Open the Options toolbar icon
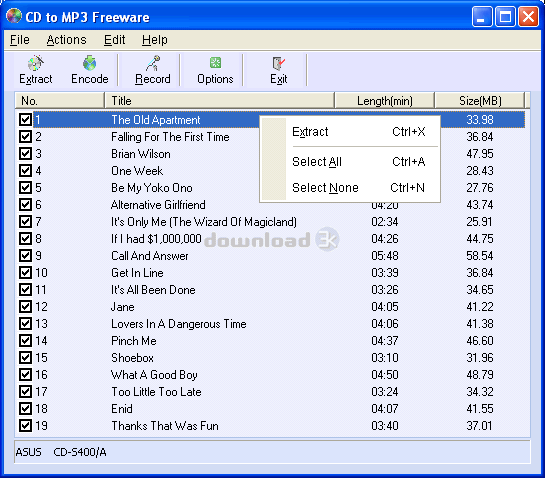545x478 pixels. coord(215,63)
